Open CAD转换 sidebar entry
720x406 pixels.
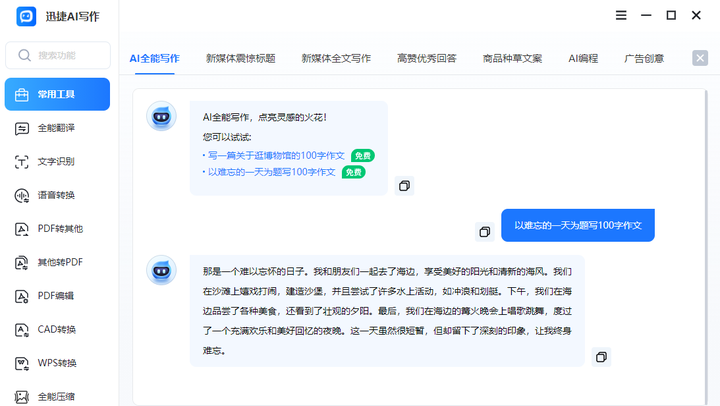57,329
